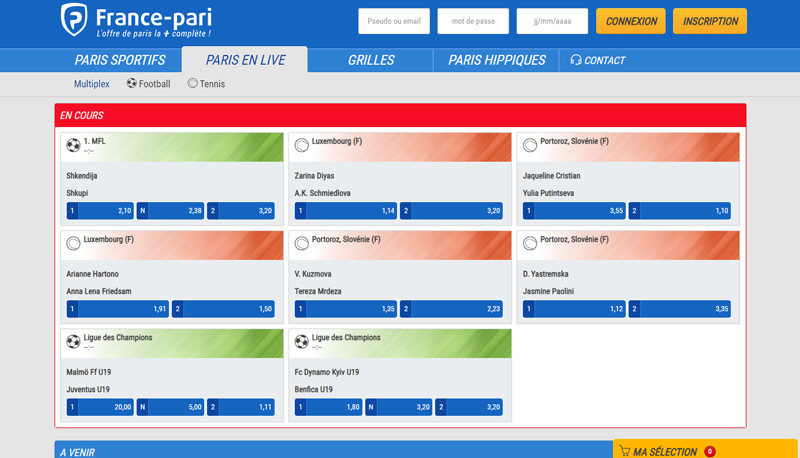This screenshot has width=800, height=458.
Task: Click tennis icon on Zarina Diyas match card
Action: point(302,145)
